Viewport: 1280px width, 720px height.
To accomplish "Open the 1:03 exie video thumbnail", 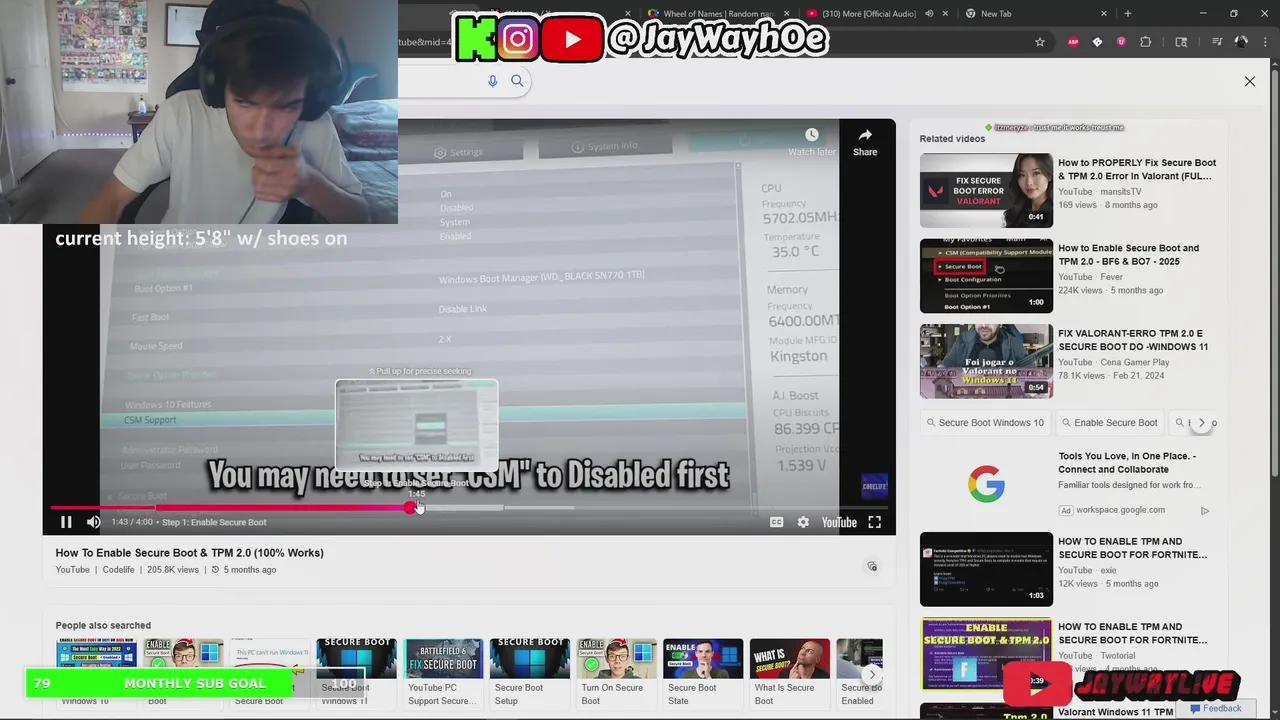I will point(986,569).
